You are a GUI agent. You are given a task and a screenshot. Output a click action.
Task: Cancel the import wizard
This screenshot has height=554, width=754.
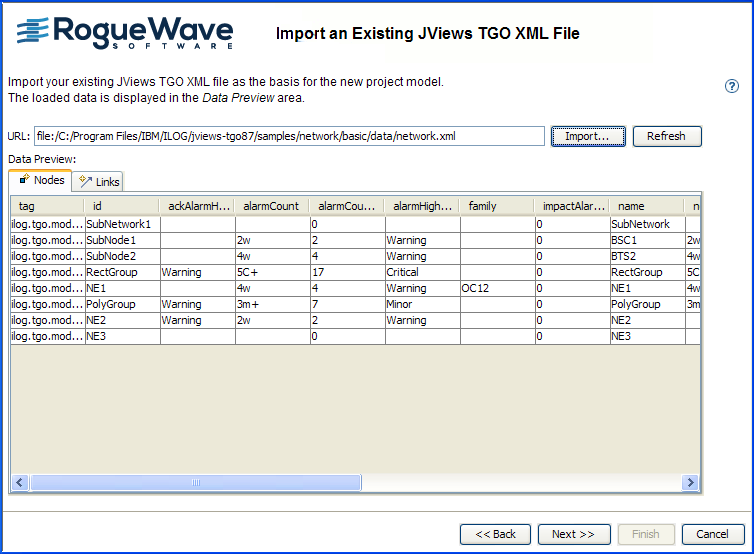point(712,534)
